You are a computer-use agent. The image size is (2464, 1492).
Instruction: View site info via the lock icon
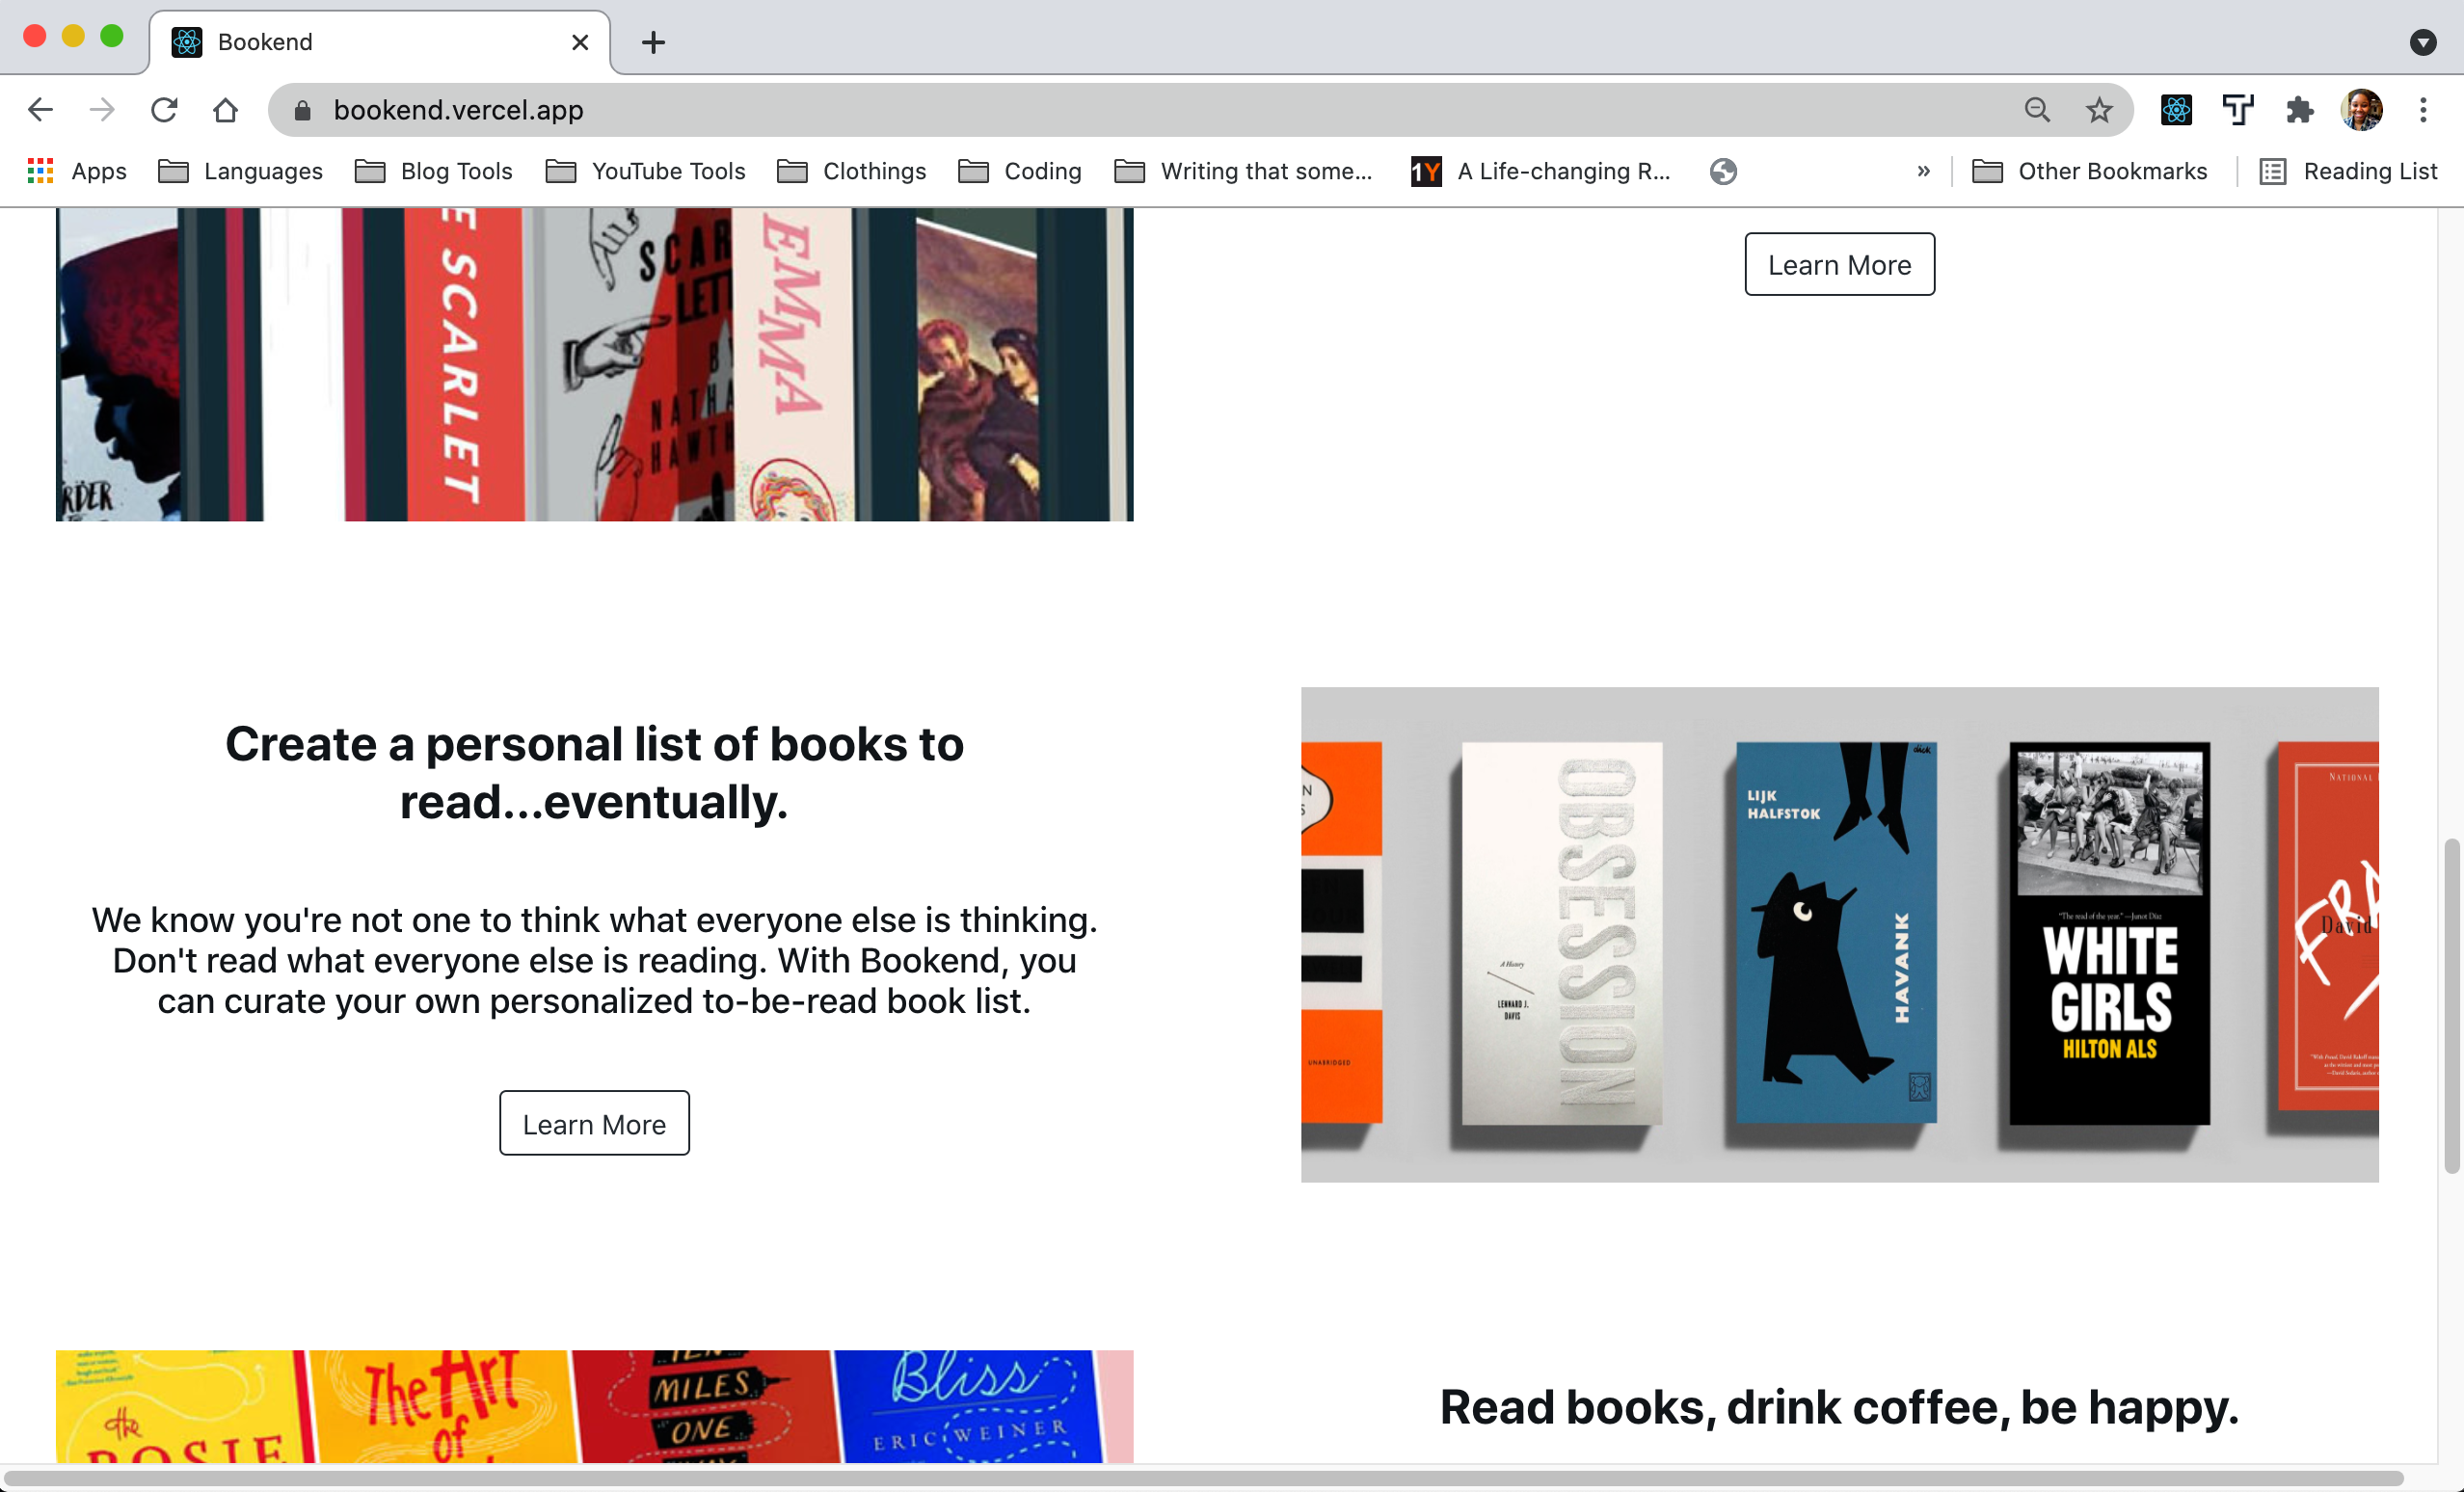[x=303, y=110]
